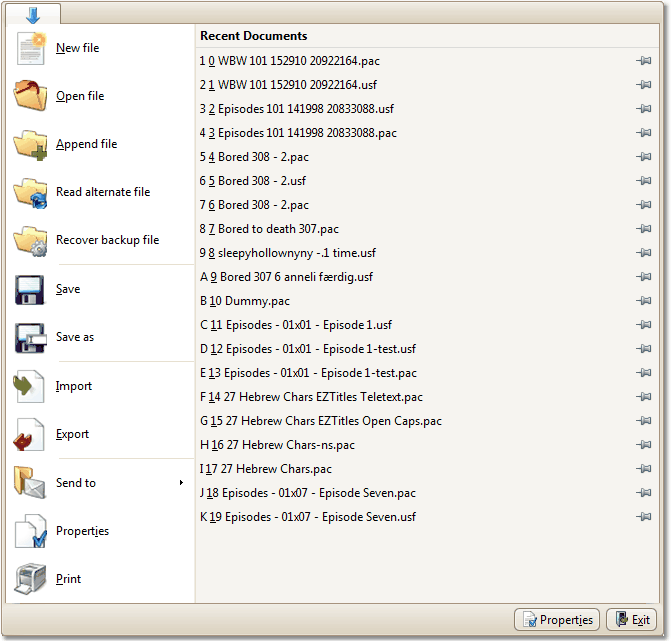Click the Properties checkmark page icon in menu
Viewport: 671px width, 643px height.
[x=30, y=531]
